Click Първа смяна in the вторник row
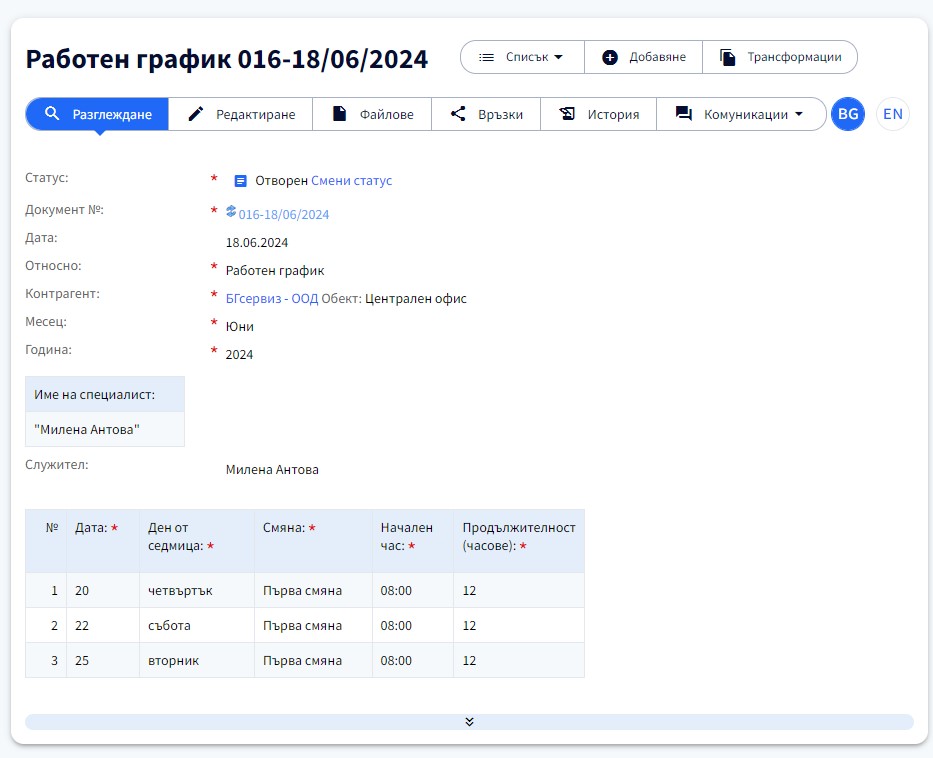Screen dimensions: 933x758 (314, 660)
